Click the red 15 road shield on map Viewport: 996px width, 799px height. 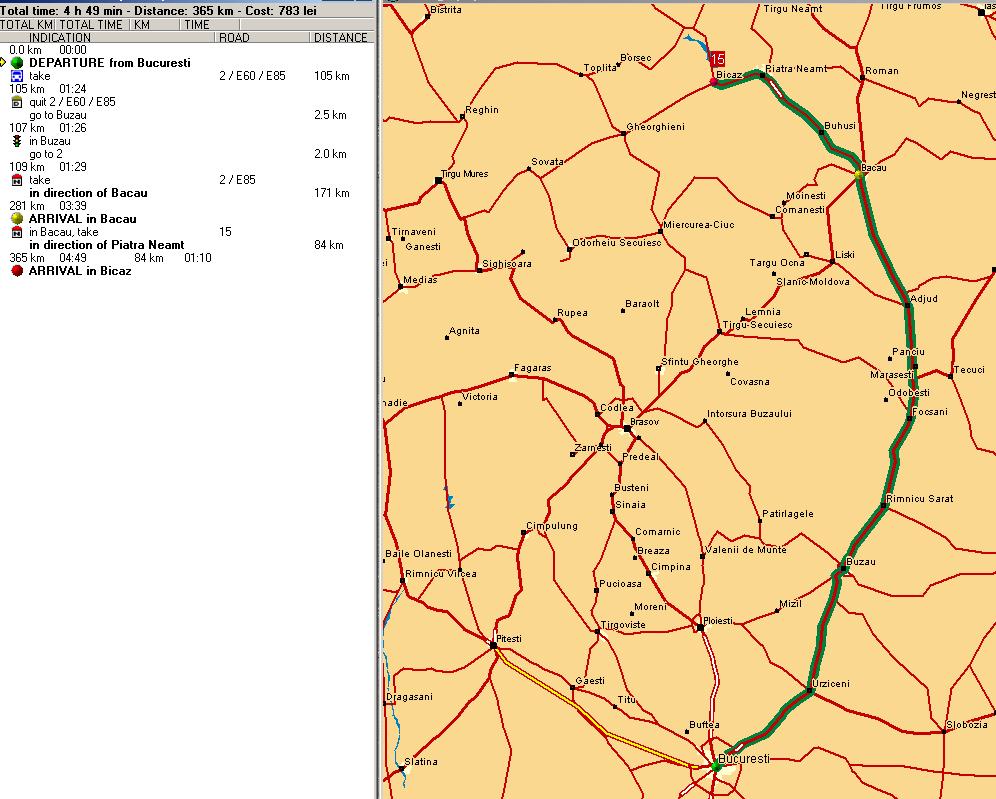(x=717, y=59)
